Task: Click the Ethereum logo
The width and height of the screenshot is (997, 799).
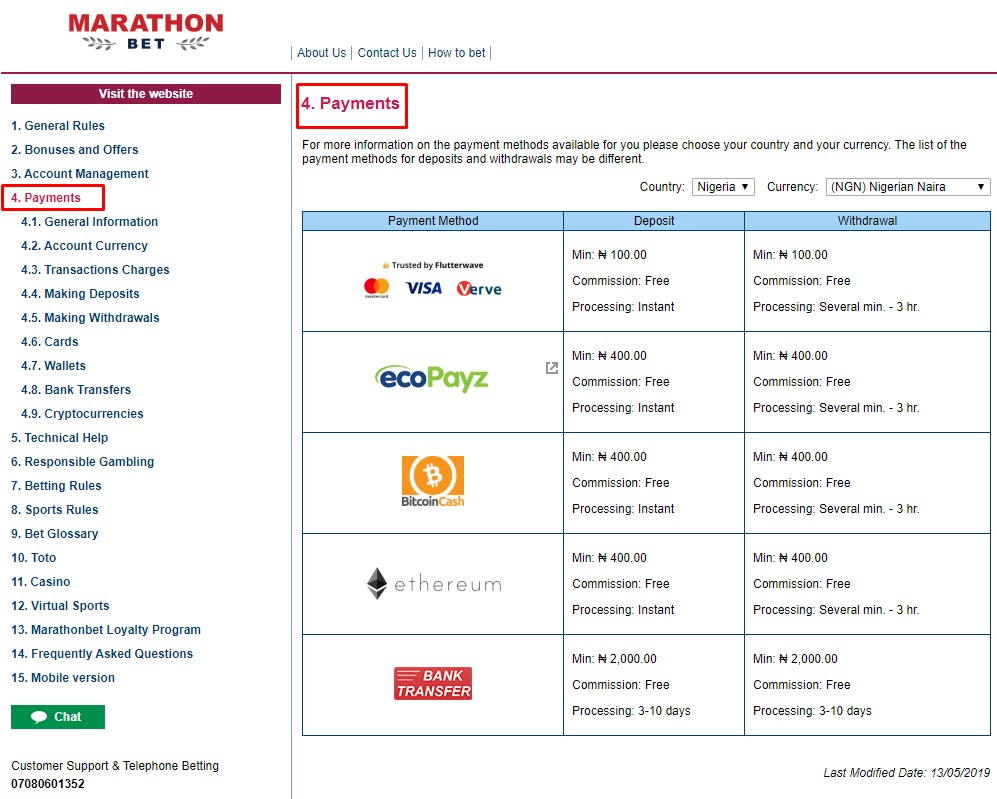Action: pyautogui.click(x=433, y=584)
